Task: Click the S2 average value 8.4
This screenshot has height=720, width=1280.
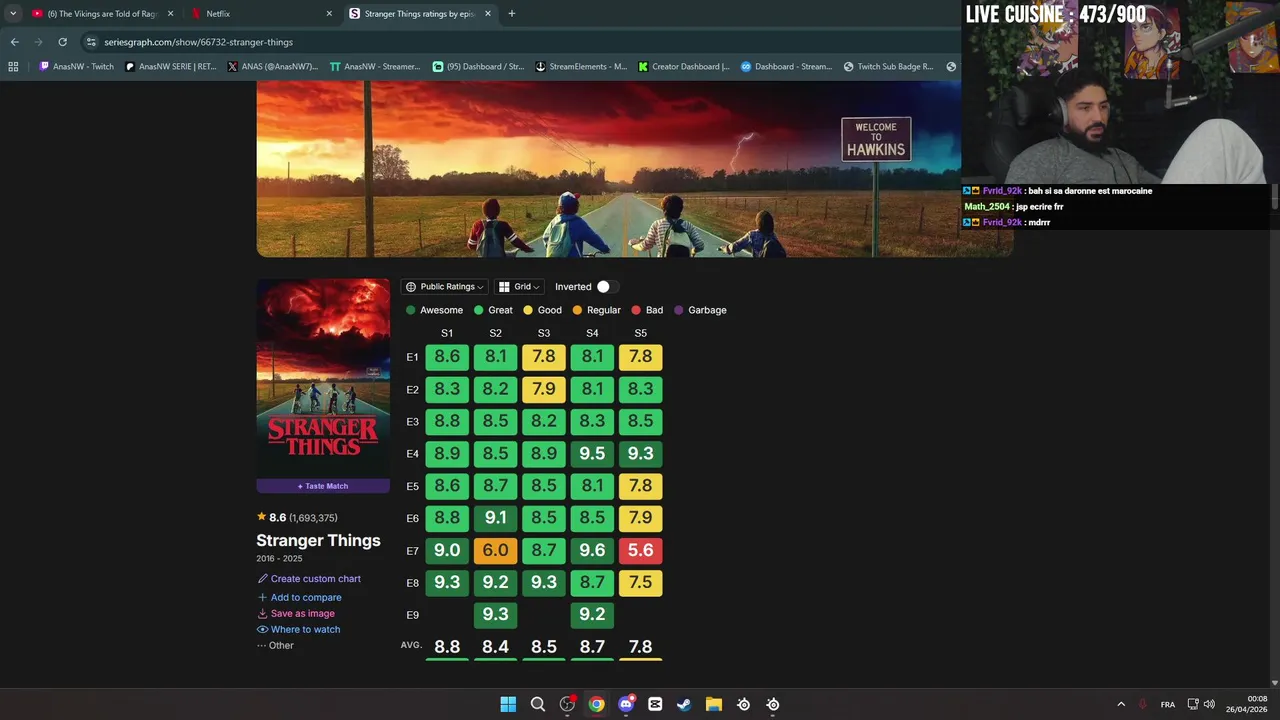Action: (x=495, y=647)
